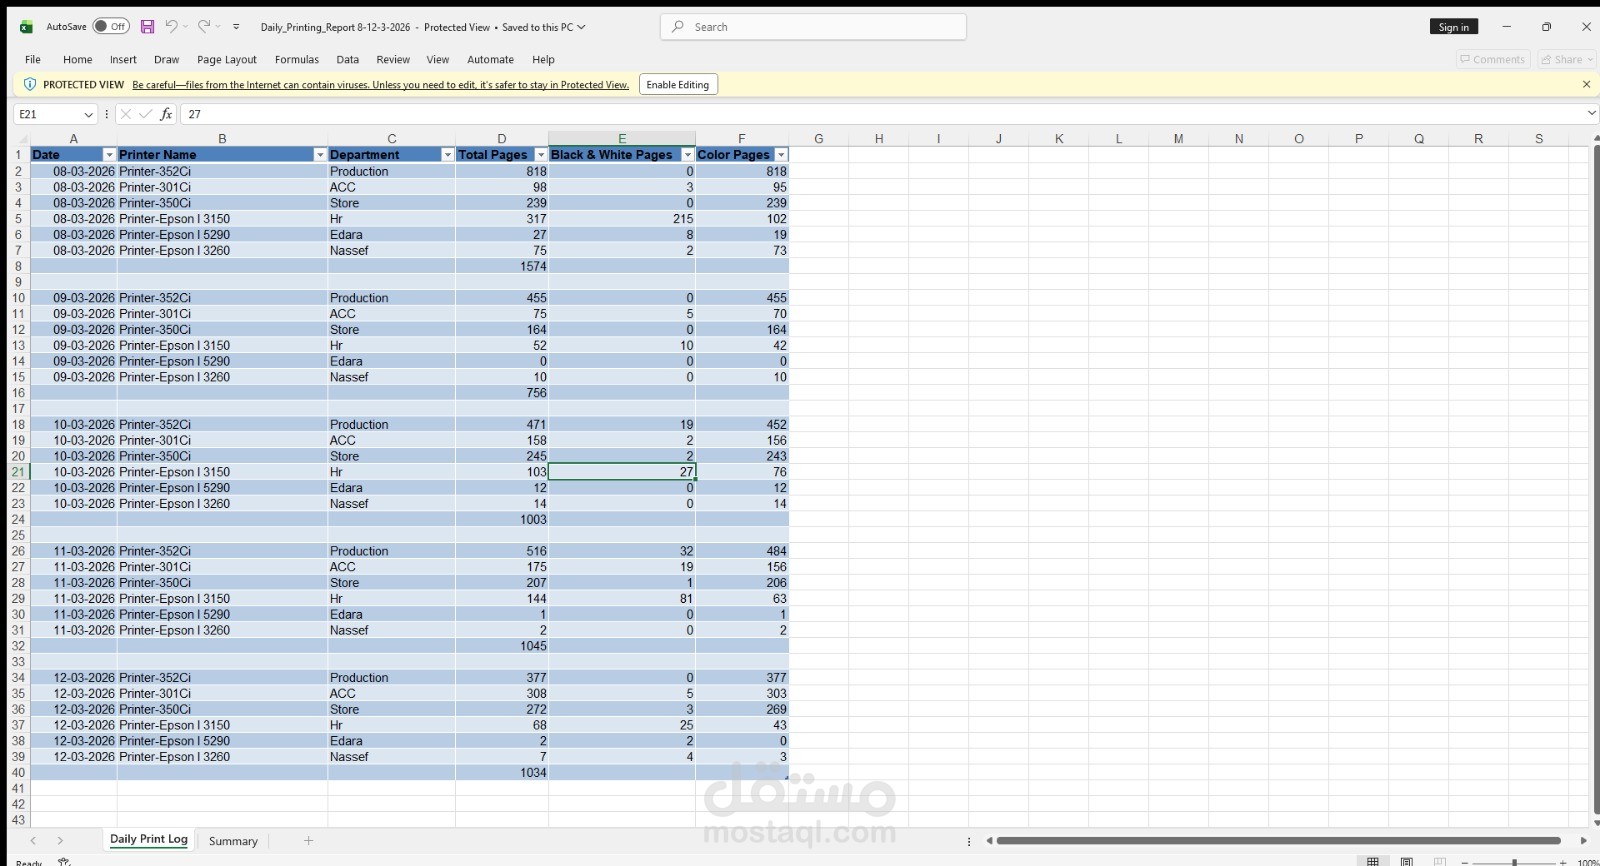
Task: Click the Sign in button
Action: pyautogui.click(x=1454, y=27)
